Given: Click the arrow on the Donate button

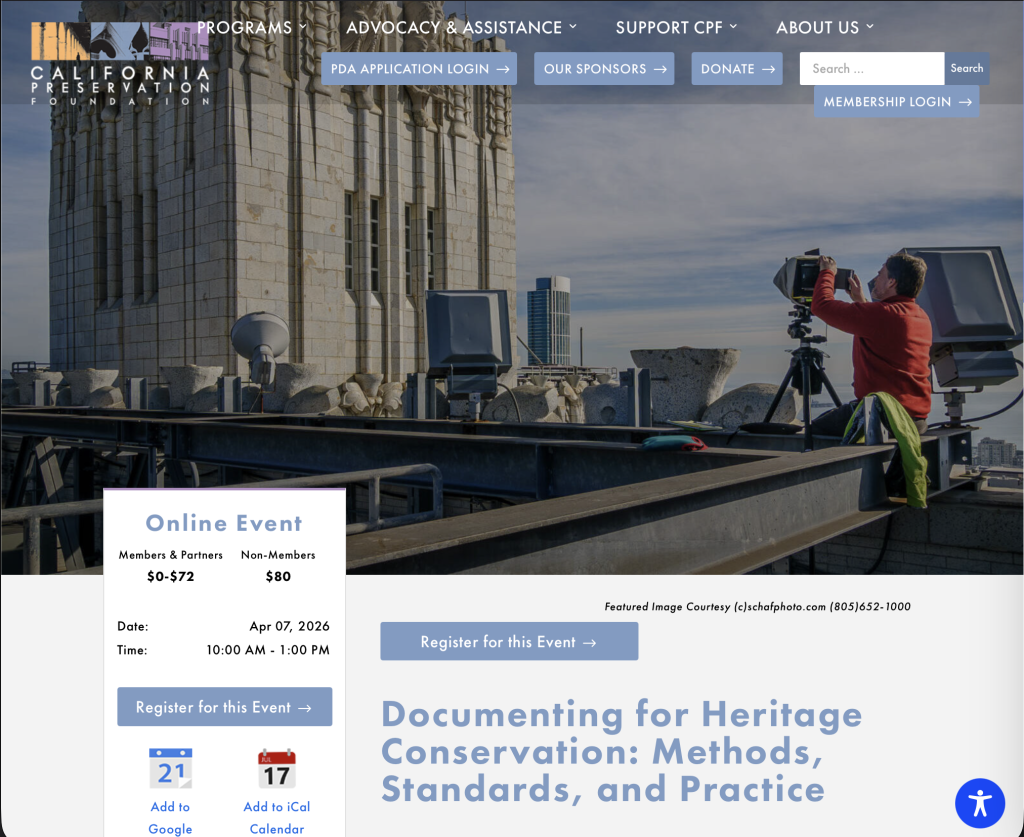Looking at the screenshot, I should (766, 68).
